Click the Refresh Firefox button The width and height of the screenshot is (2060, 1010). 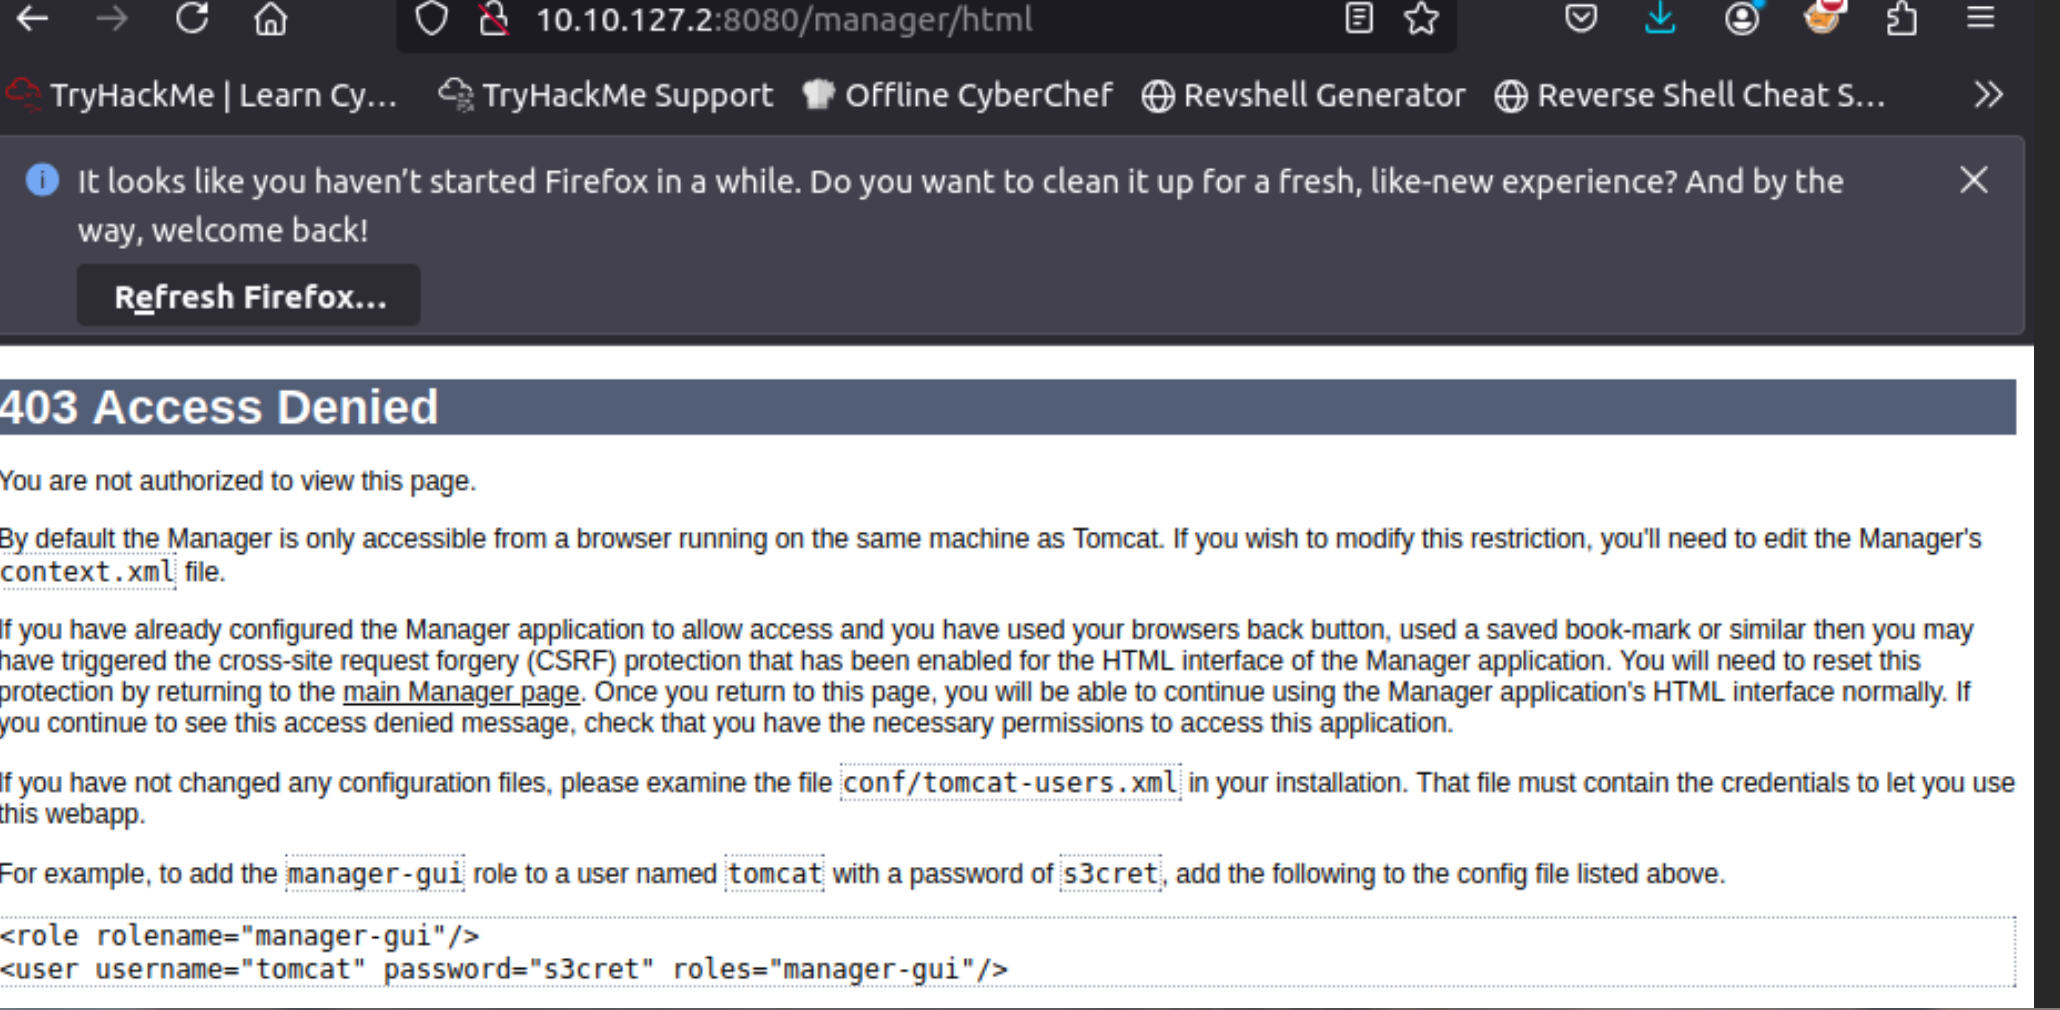click(249, 297)
